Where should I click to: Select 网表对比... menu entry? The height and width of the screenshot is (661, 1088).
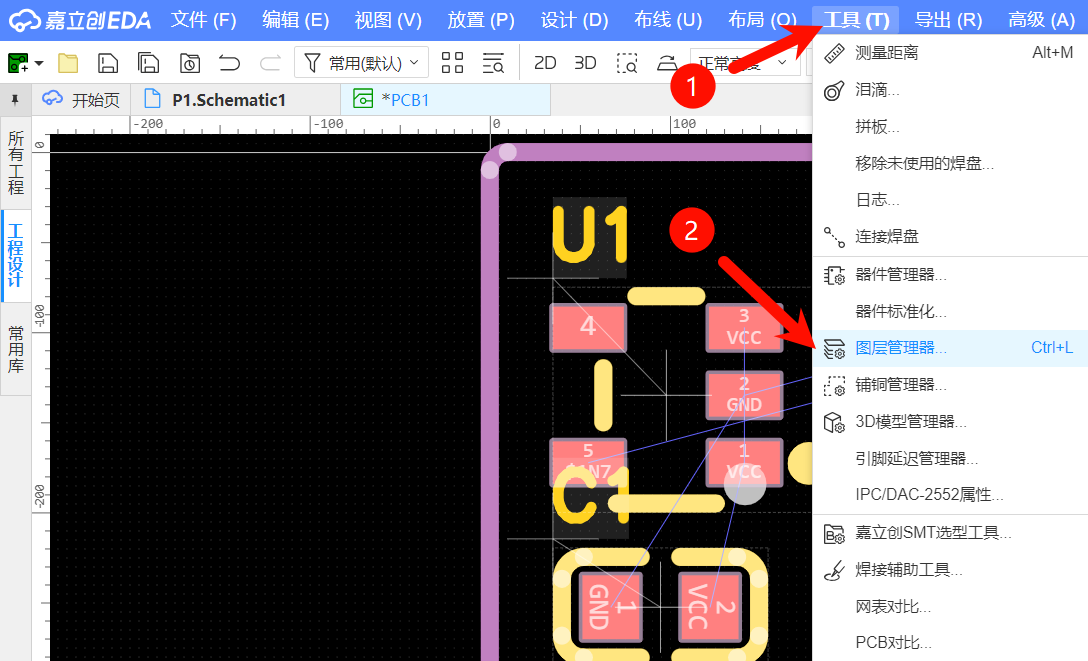point(950,607)
